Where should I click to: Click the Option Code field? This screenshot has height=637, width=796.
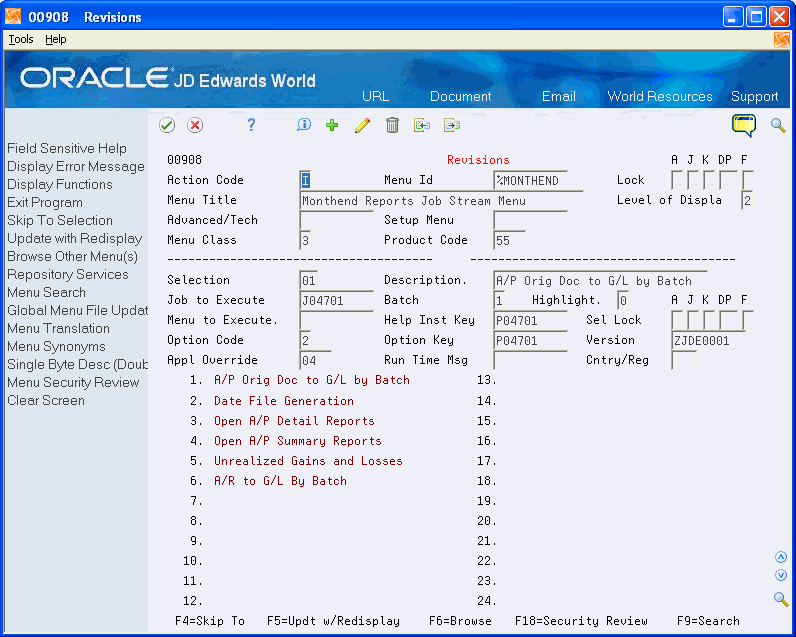(x=305, y=340)
